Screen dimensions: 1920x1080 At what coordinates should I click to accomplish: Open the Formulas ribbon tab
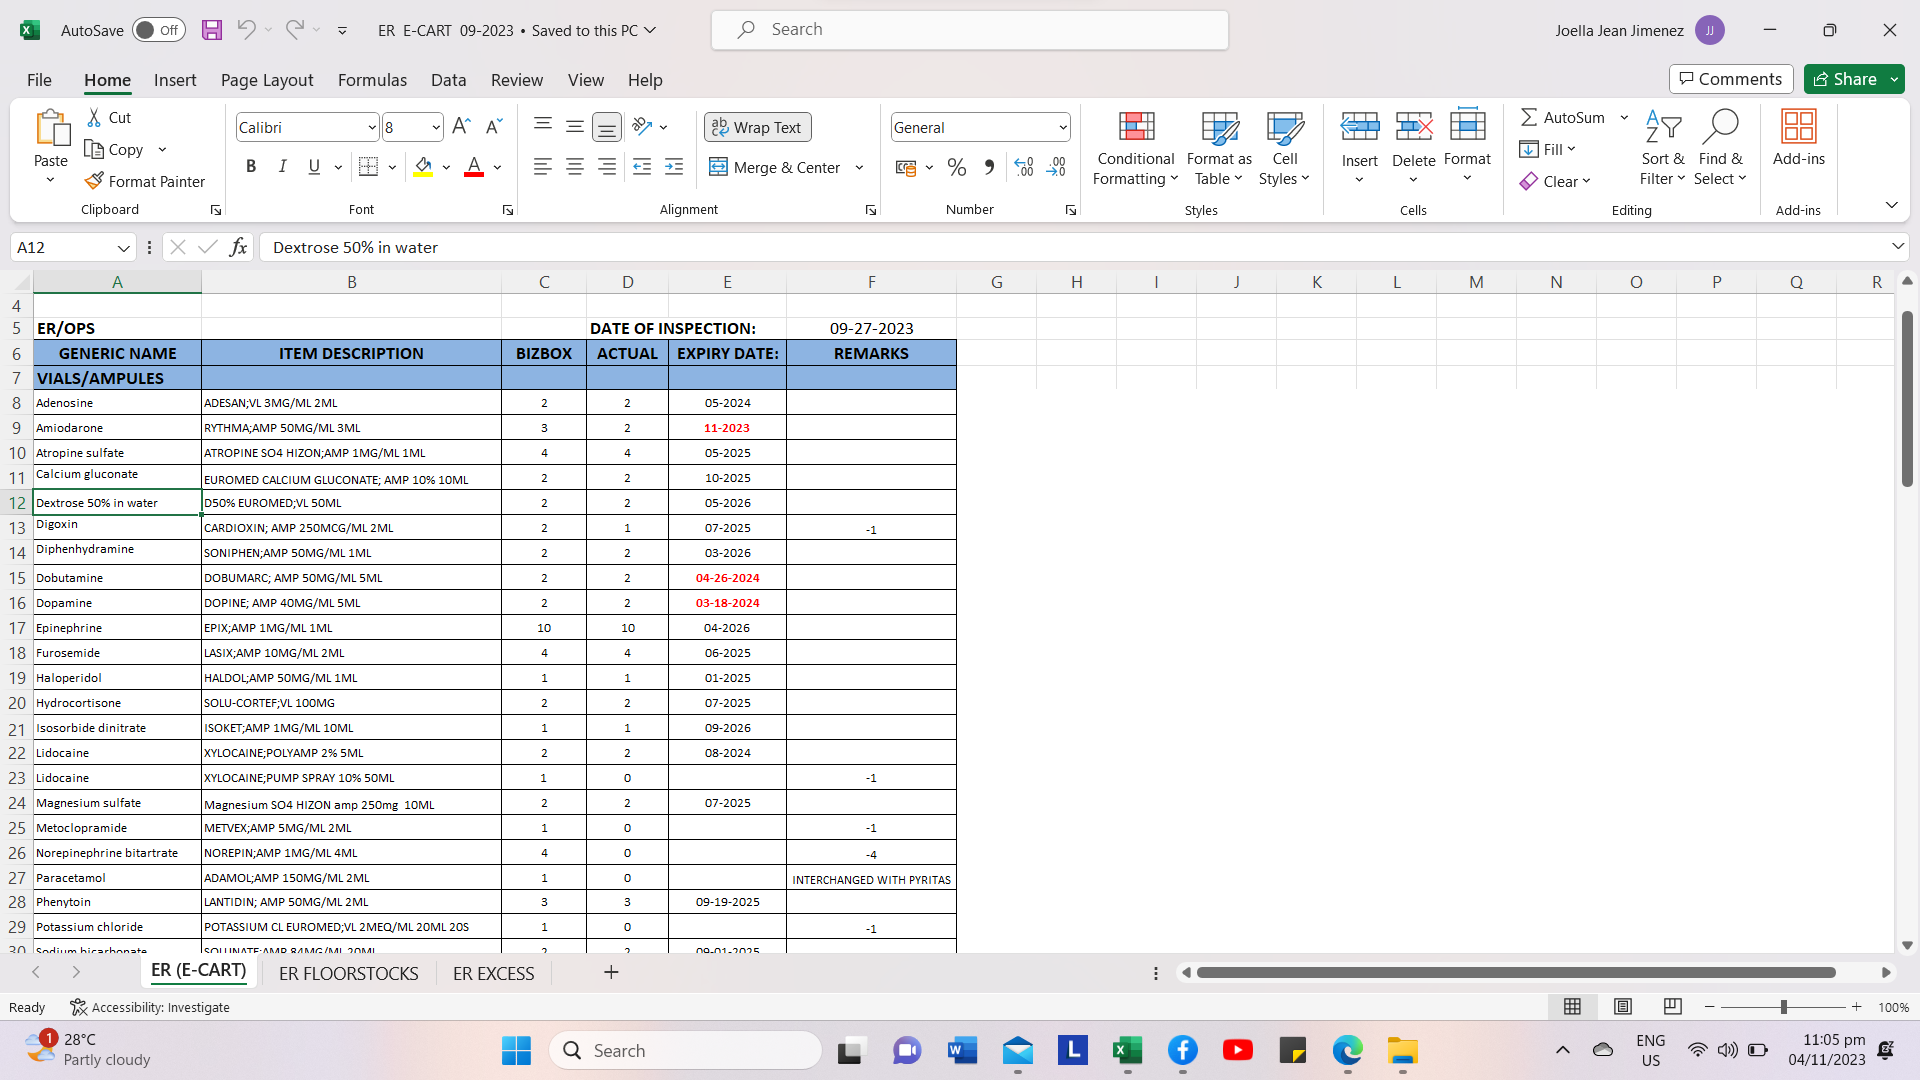click(372, 80)
